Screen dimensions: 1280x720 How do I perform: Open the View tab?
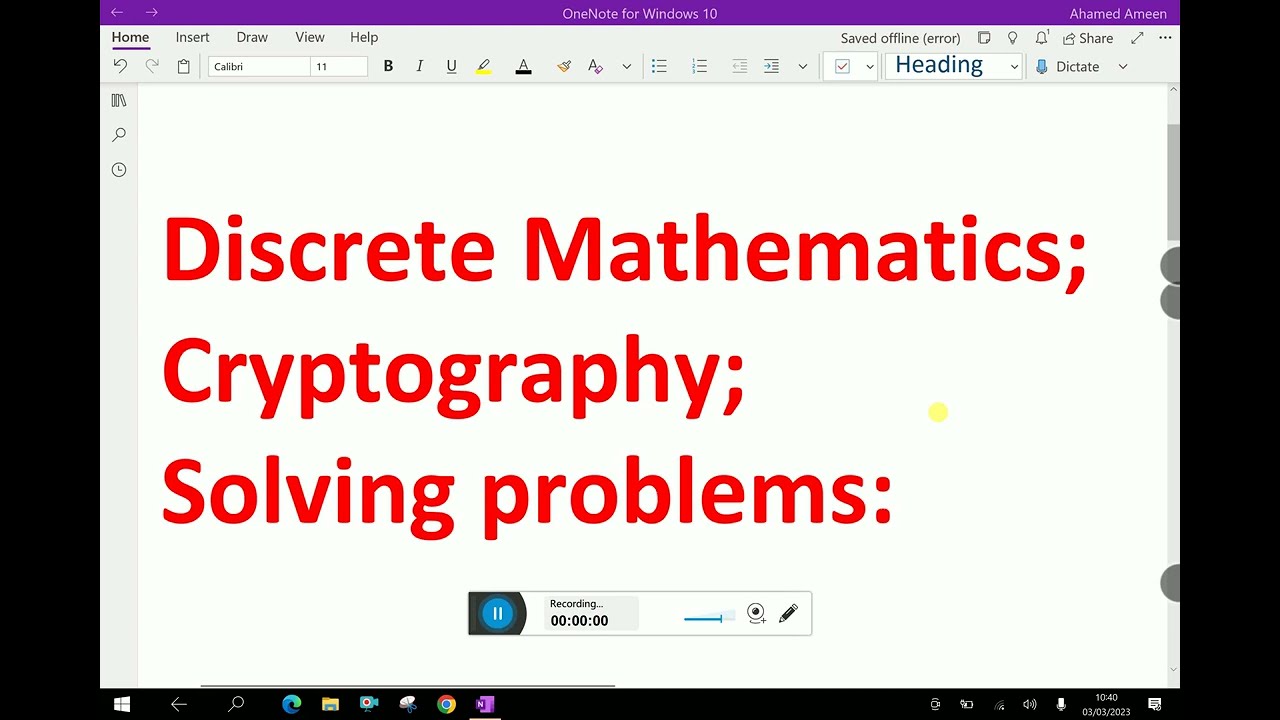pyautogui.click(x=310, y=38)
